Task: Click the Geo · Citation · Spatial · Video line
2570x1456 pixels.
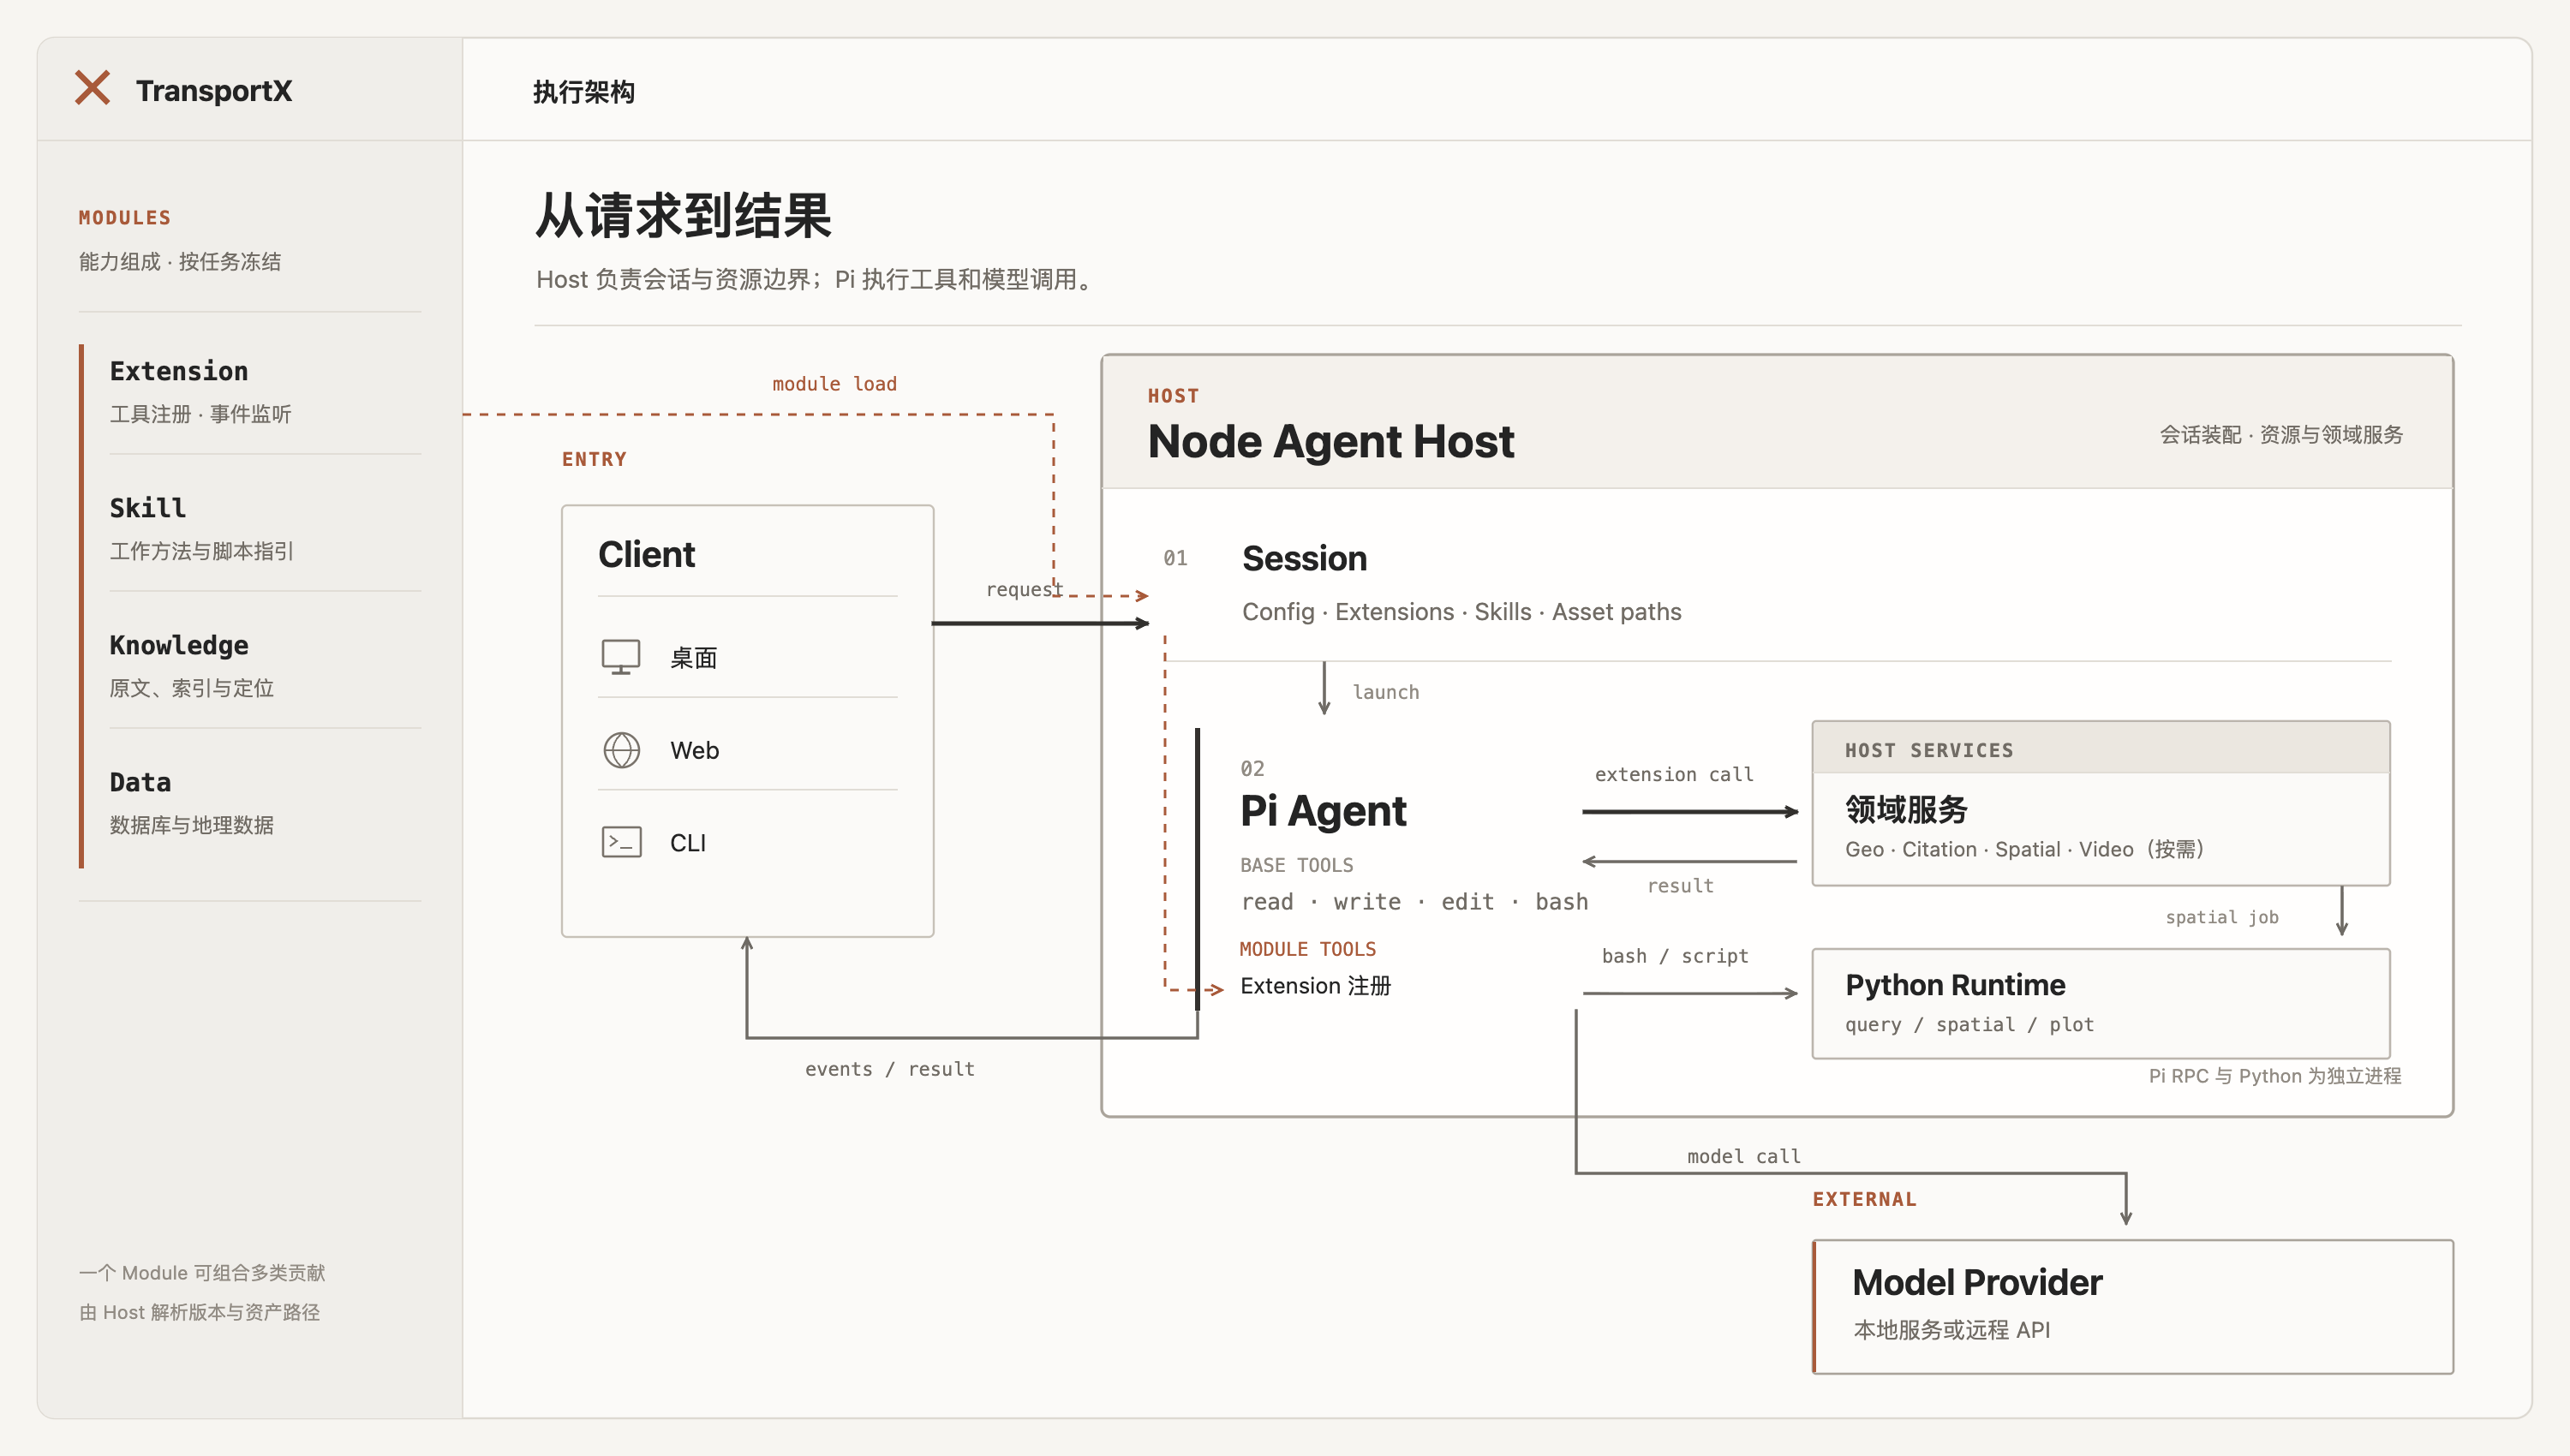Action: click(x=2025, y=850)
